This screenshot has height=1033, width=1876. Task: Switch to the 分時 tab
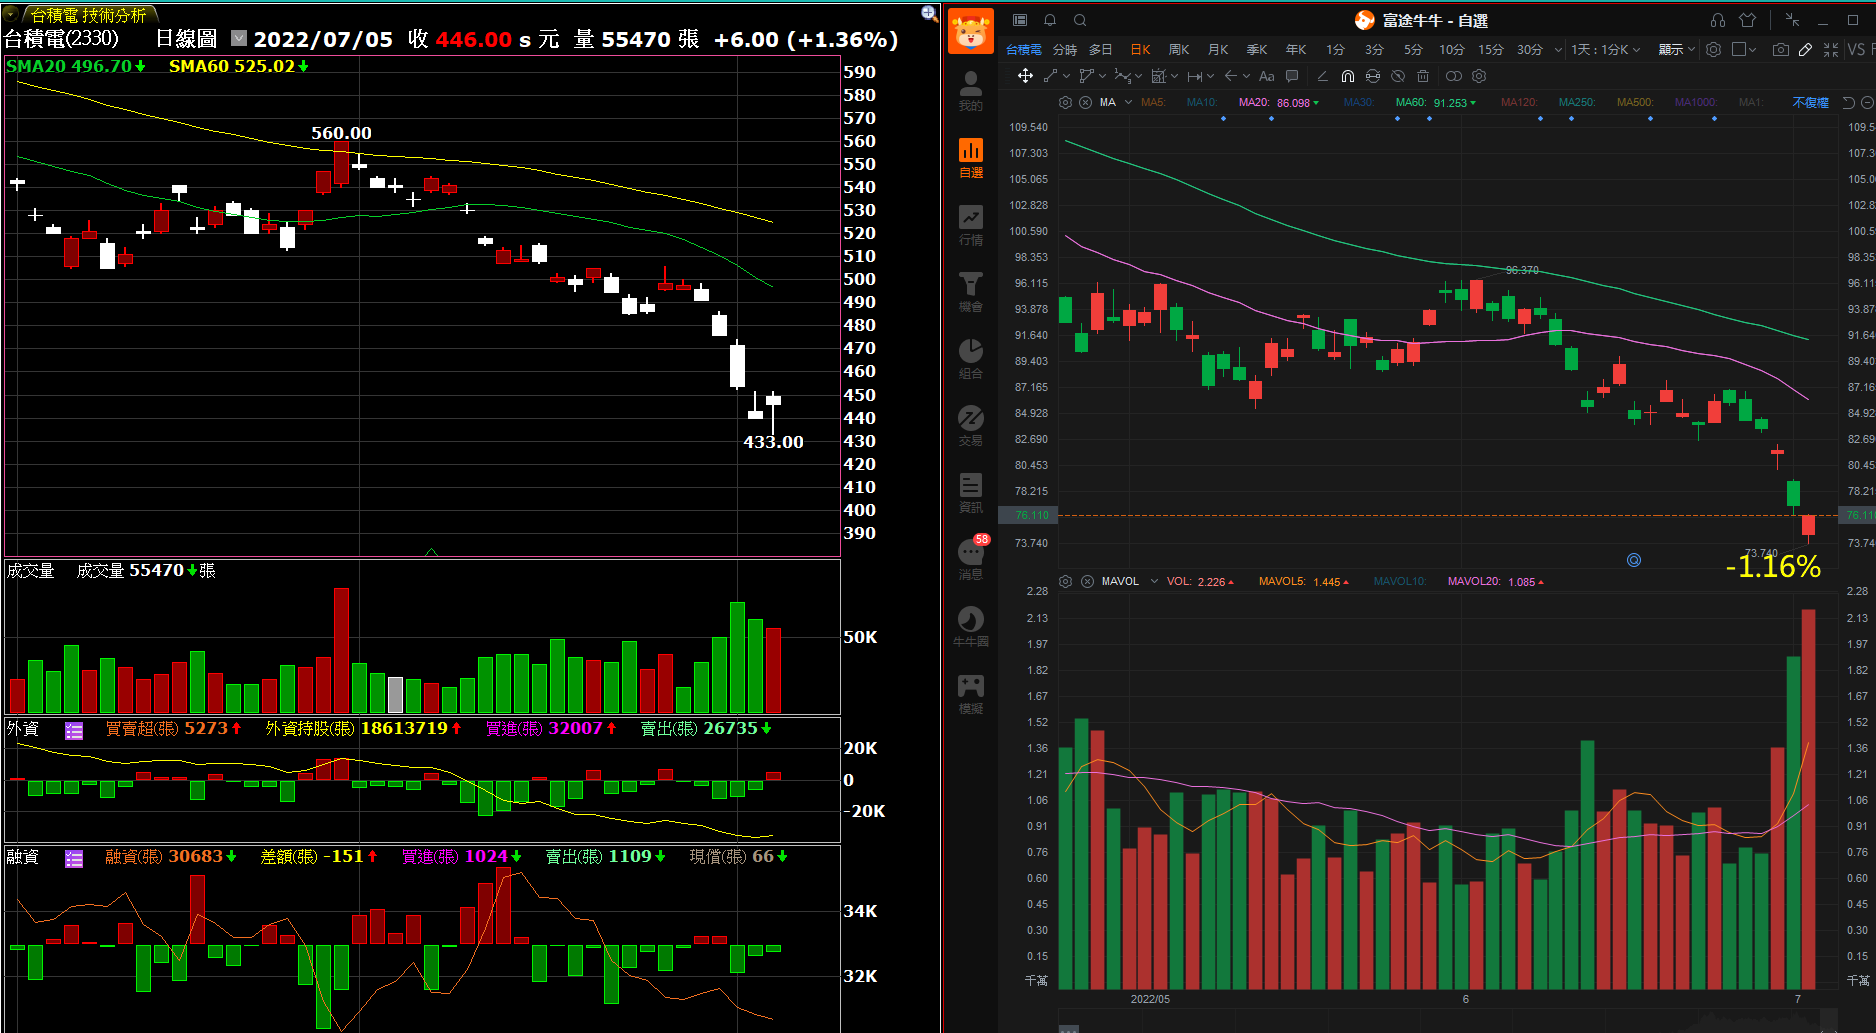click(x=1064, y=49)
